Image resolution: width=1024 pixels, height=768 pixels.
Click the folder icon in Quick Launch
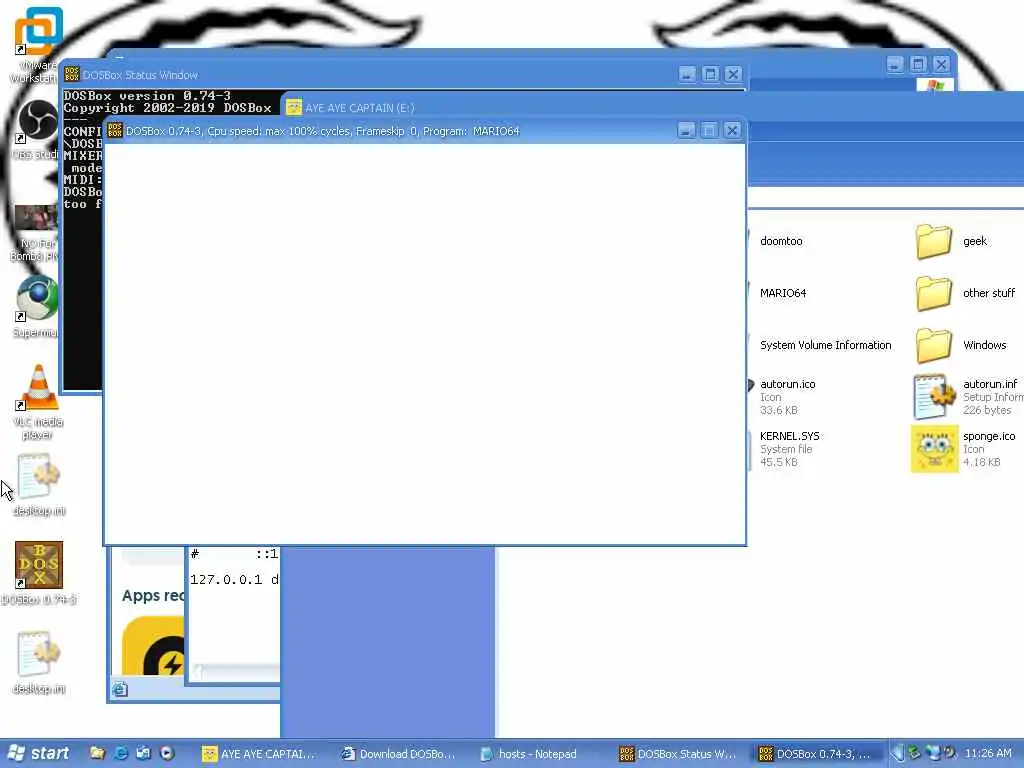(x=97, y=753)
